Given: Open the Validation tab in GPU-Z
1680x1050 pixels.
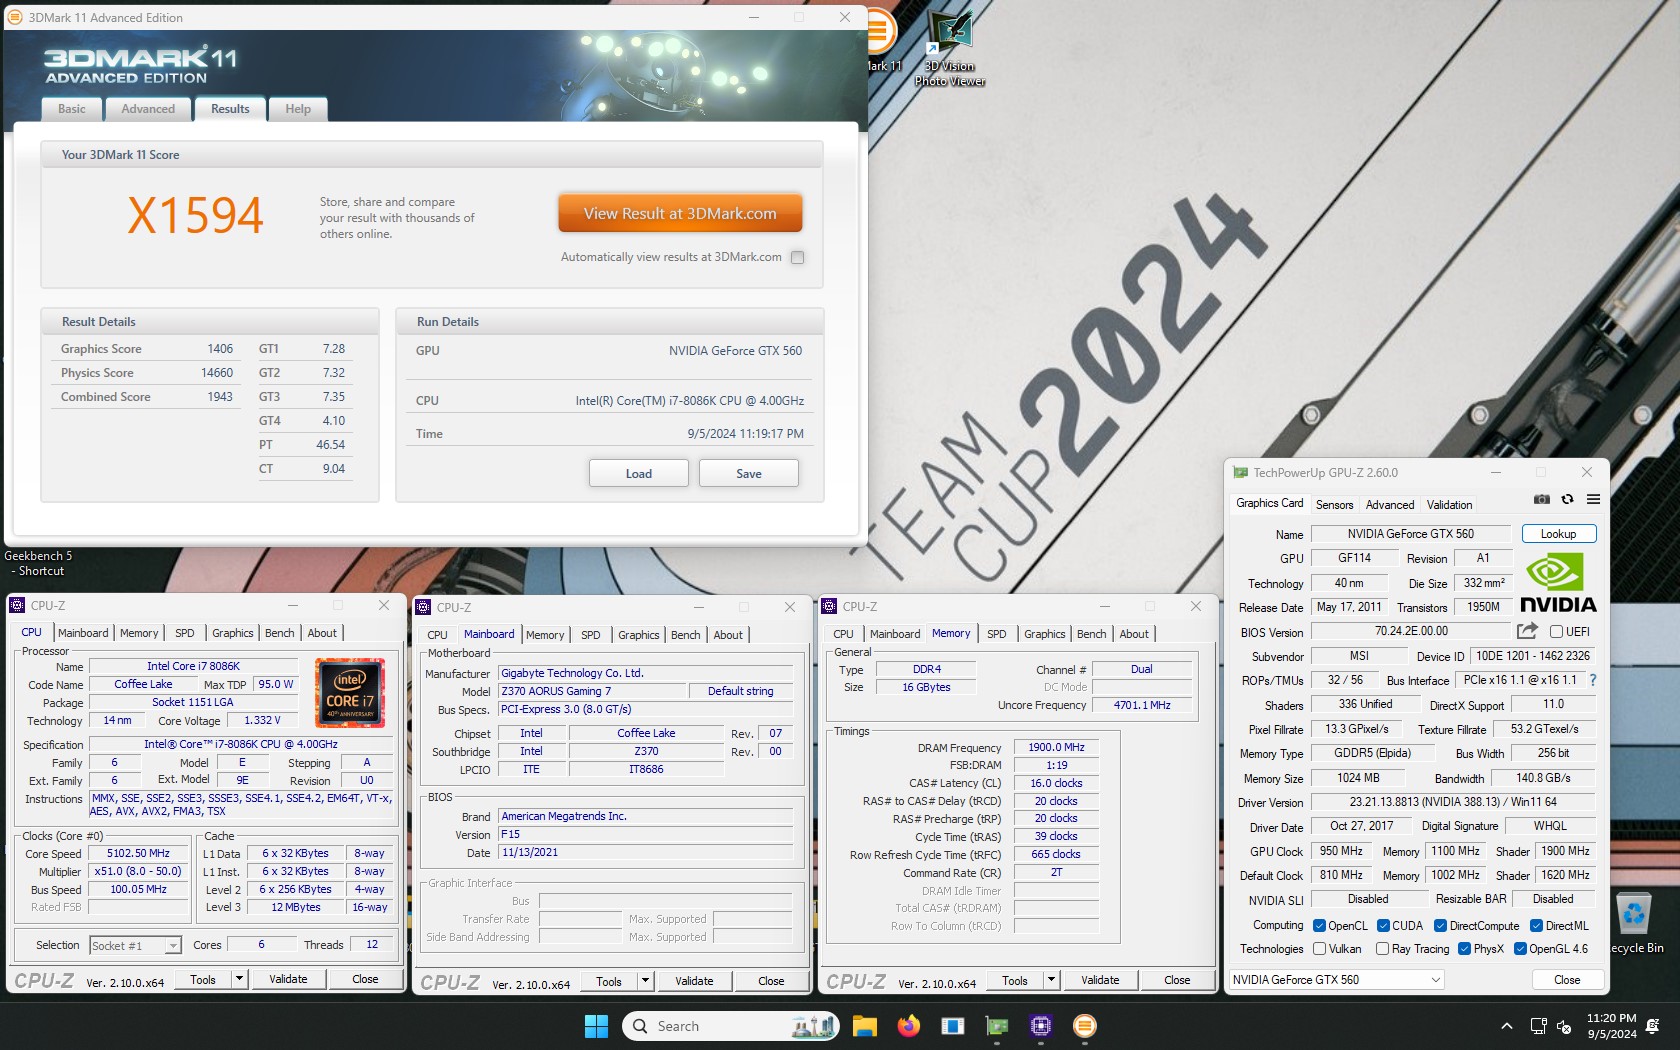Looking at the screenshot, I should click(1449, 505).
